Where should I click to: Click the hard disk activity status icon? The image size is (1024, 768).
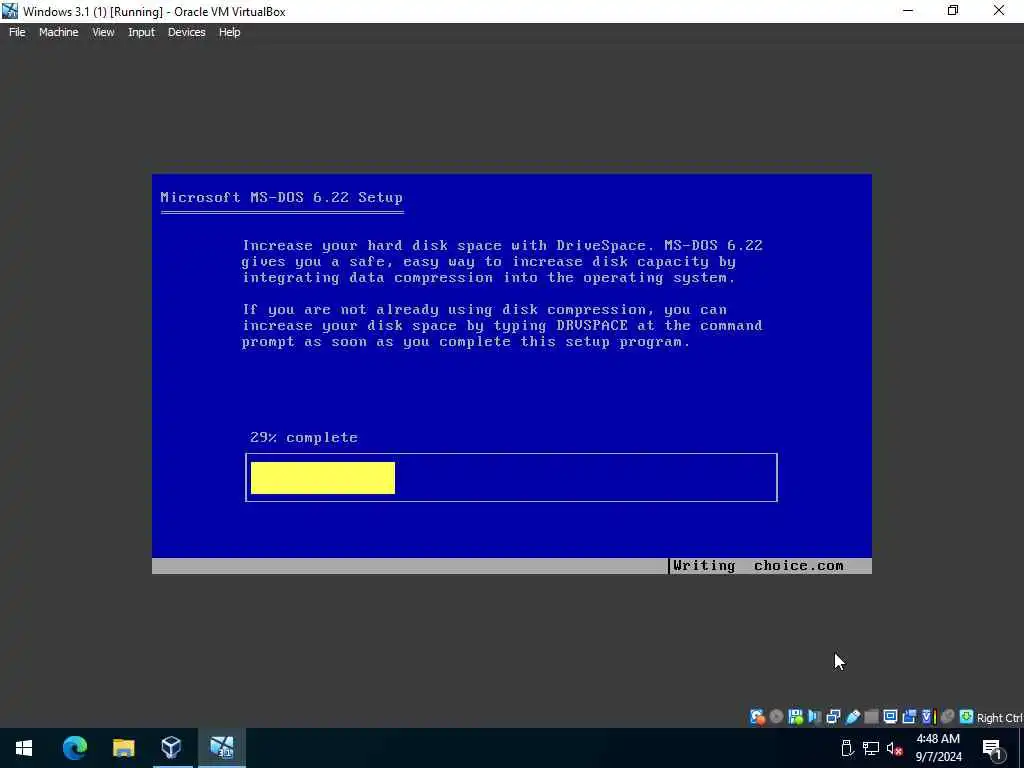pos(757,717)
